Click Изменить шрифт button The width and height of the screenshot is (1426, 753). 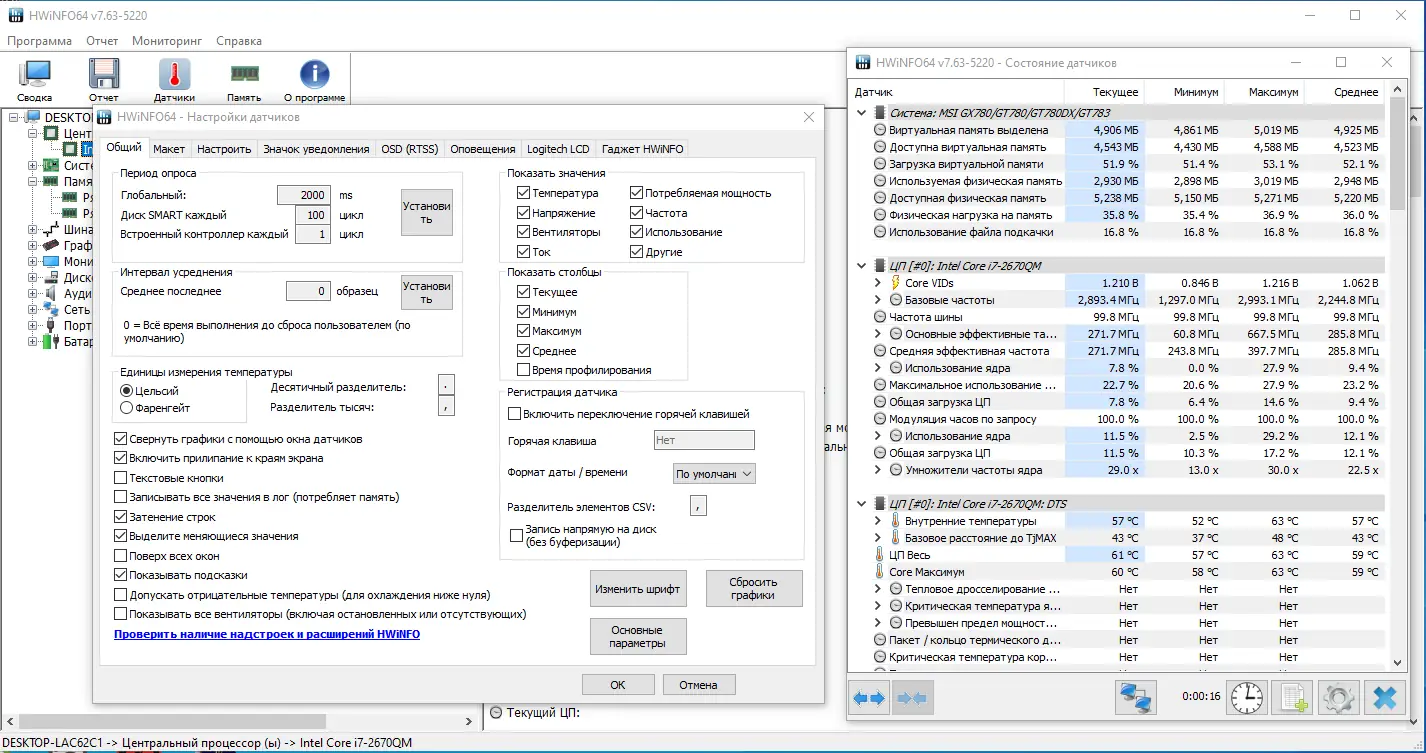point(638,589)
